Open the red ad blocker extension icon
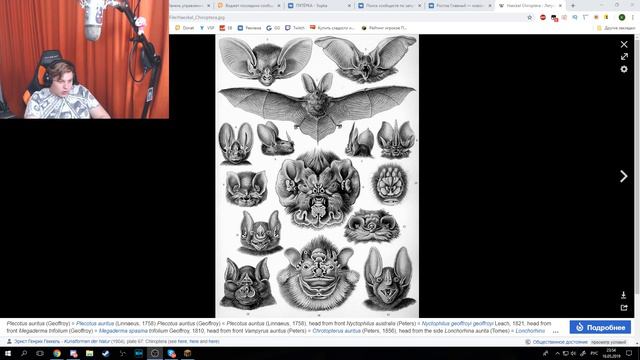The image size is (640, 360). pyautogui.click(x=543, y=18)
